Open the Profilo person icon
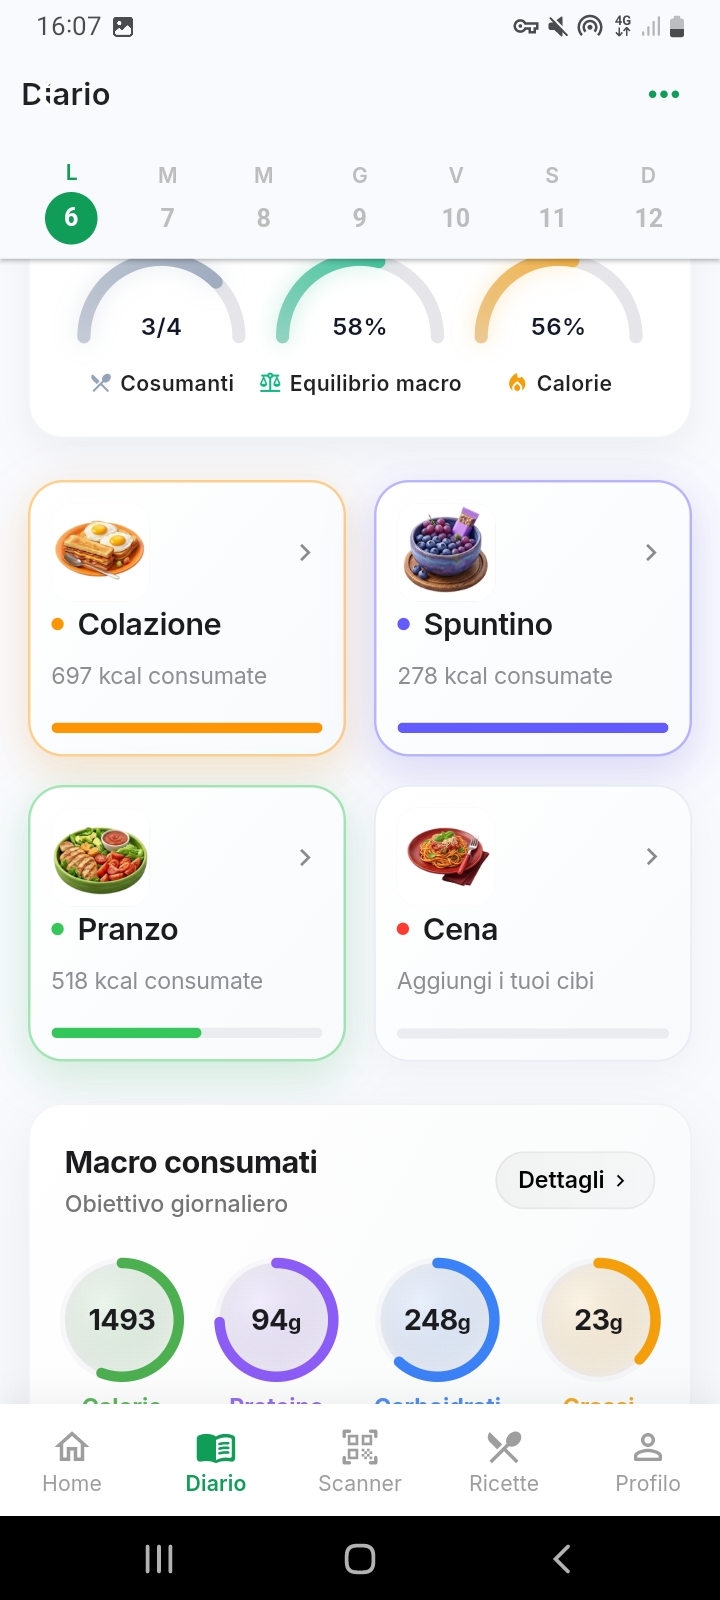The width and height of the screenshot is (720, 1600). click(648, 1447)
